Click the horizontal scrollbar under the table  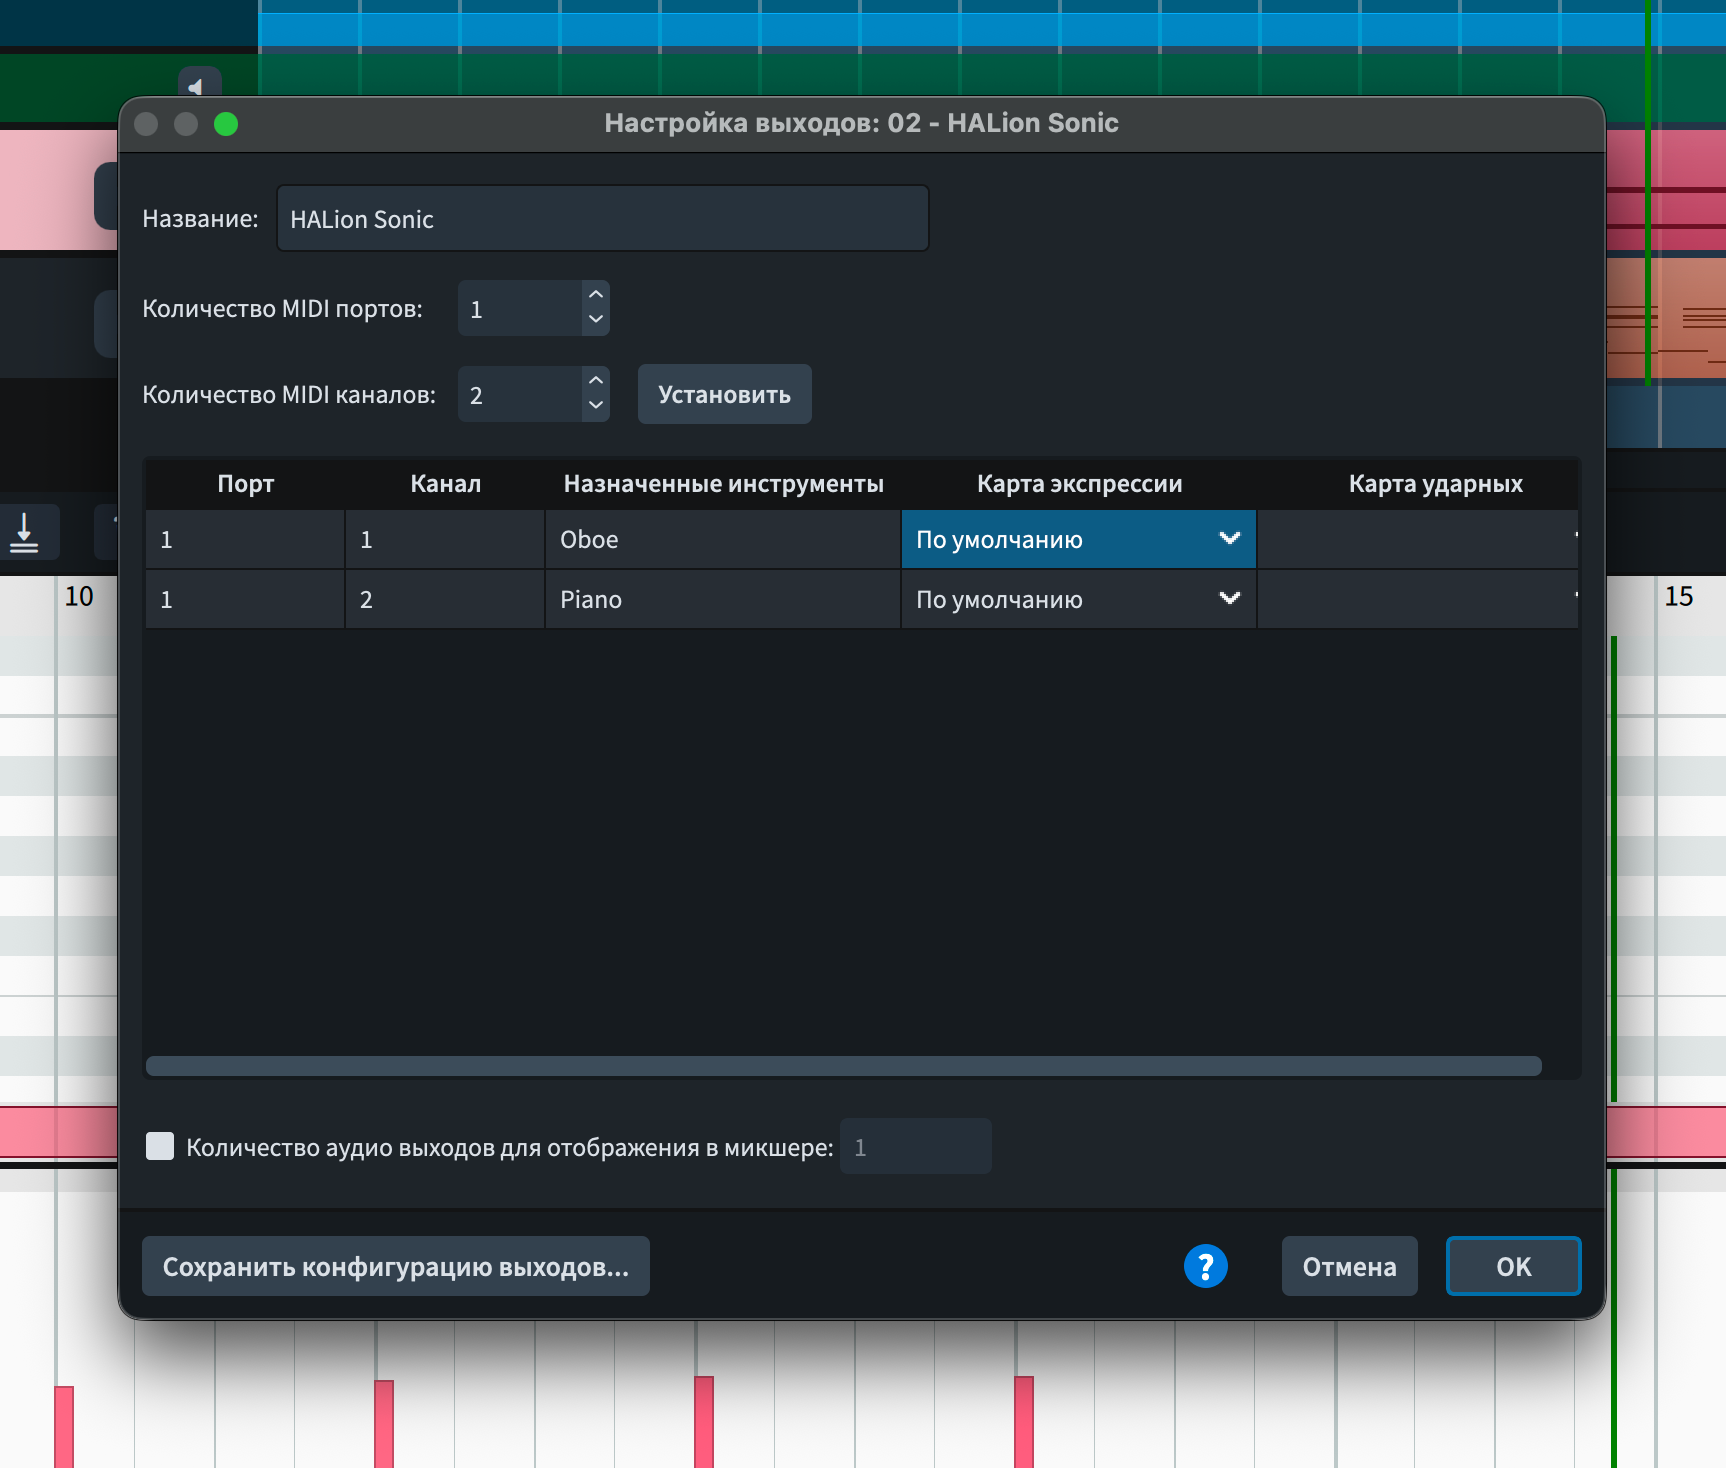tap(844, 1066)
